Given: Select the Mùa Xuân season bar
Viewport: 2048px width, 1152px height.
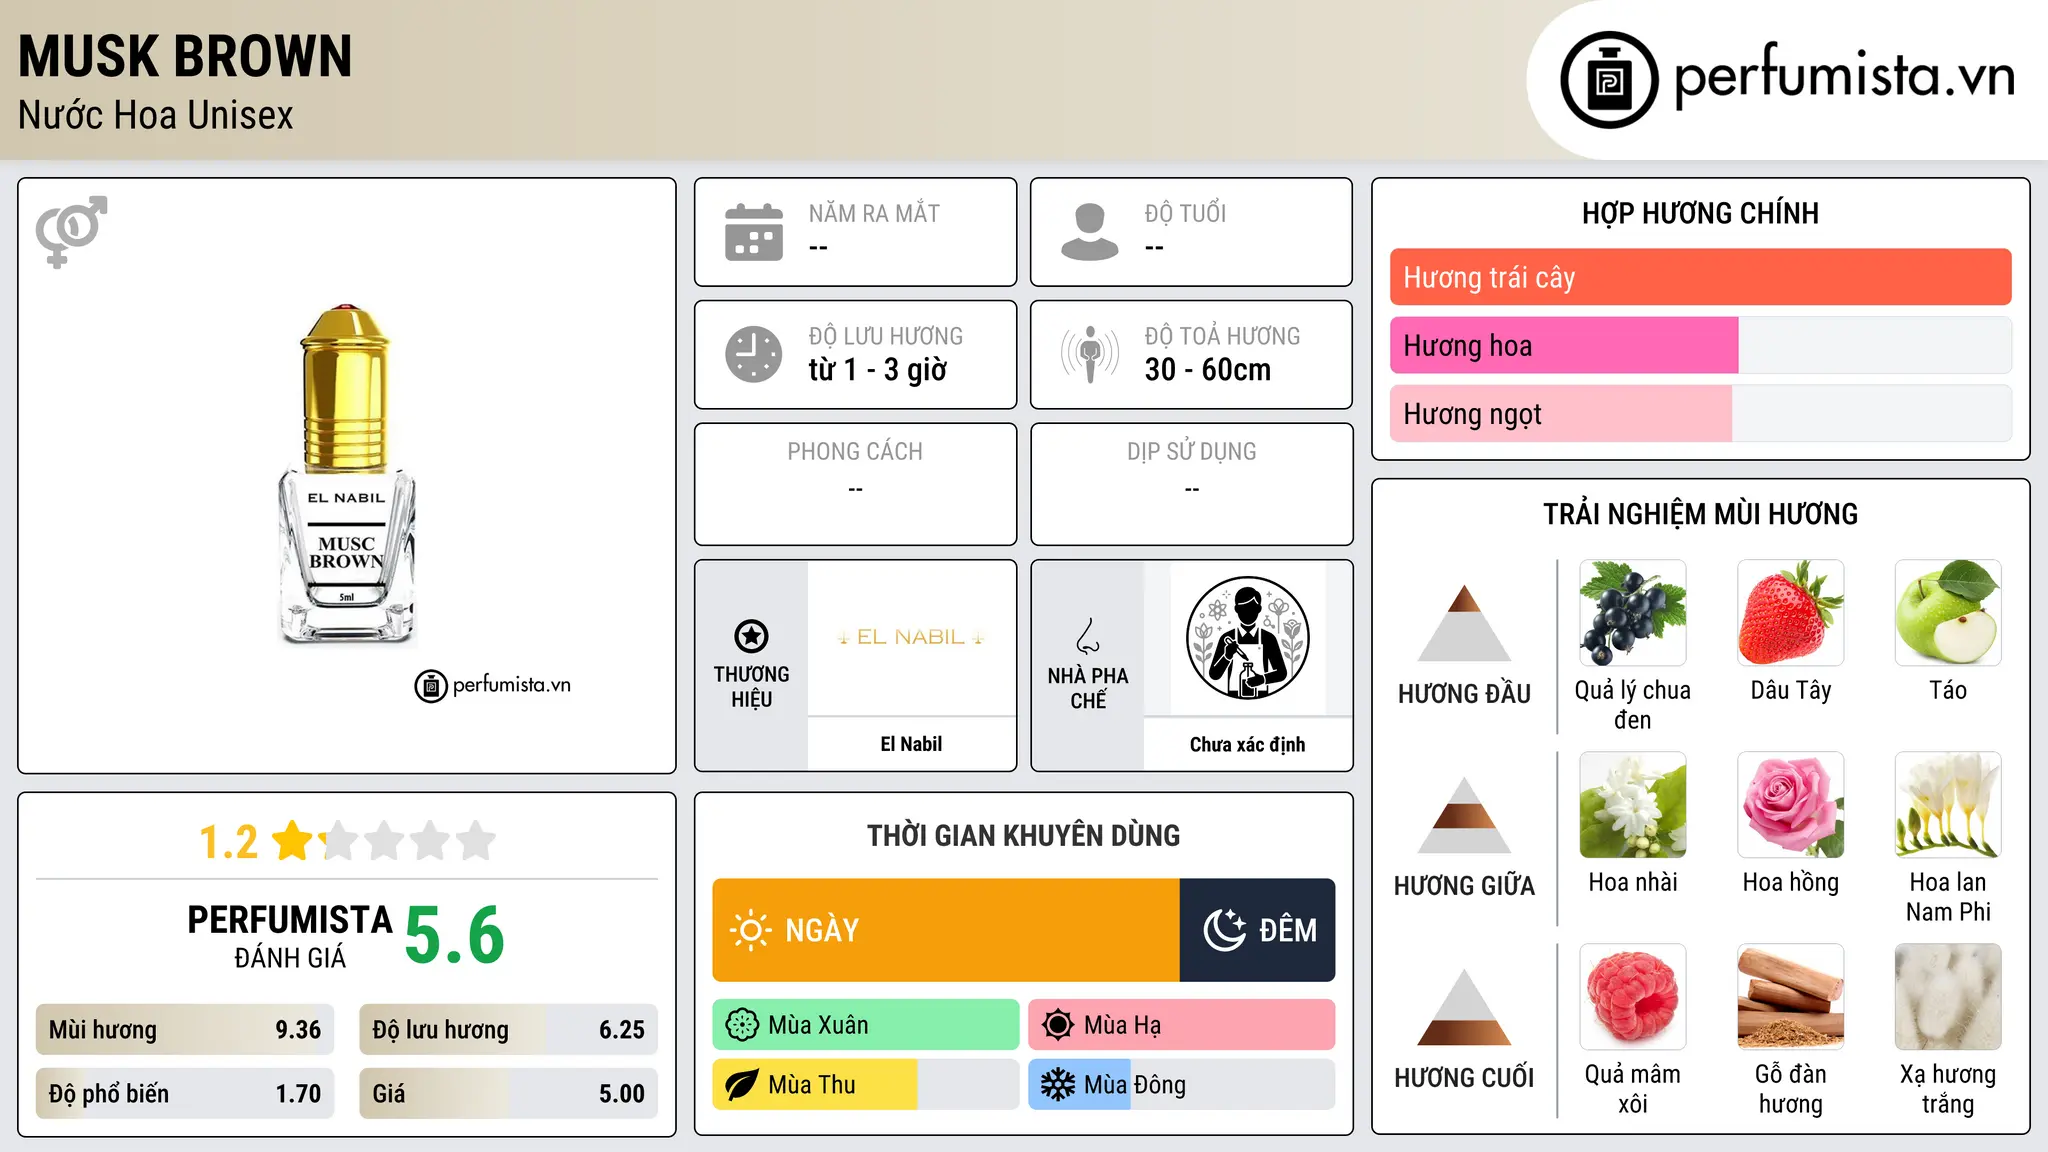Looking at the screenshot, I should [x=866, y=1025].
